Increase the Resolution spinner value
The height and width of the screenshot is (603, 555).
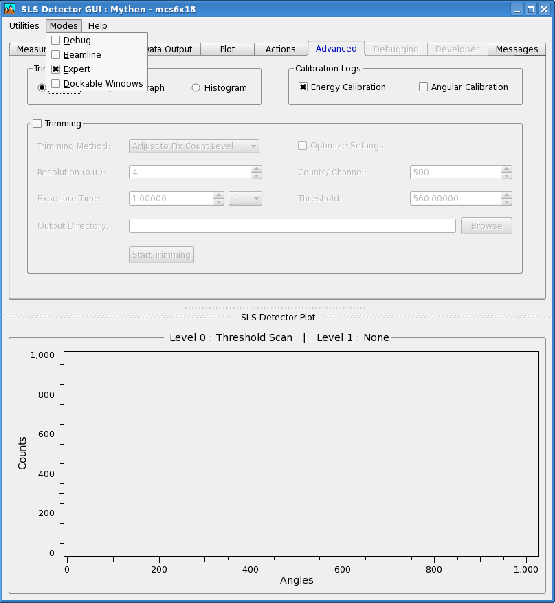257,169
